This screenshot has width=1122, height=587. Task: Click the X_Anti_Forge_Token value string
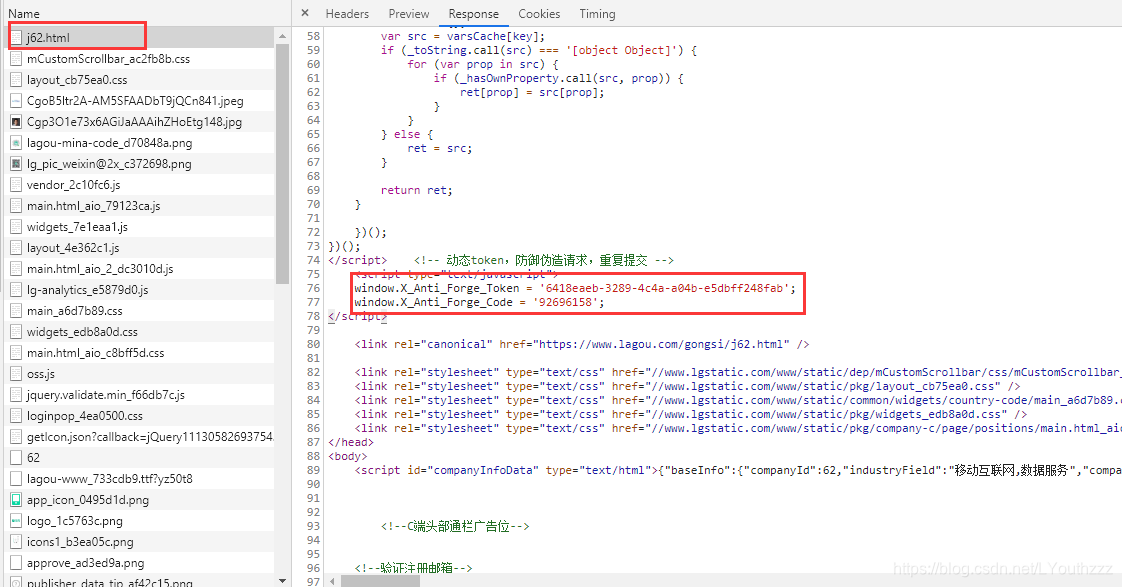click(664, 288)
